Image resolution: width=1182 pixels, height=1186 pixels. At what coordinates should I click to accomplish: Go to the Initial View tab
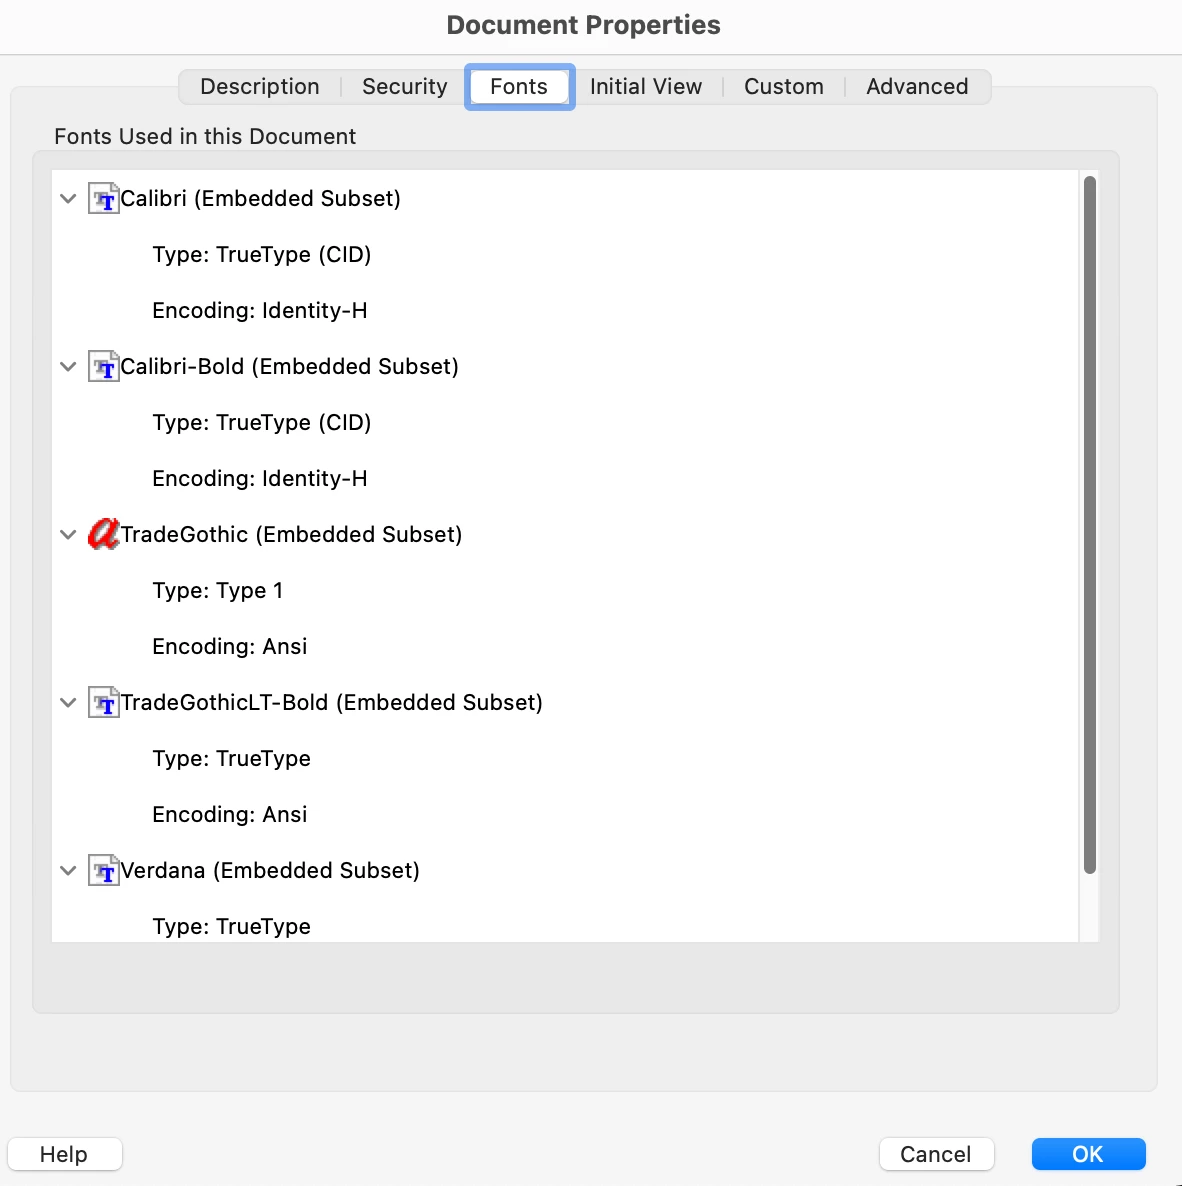coord(646,86)
